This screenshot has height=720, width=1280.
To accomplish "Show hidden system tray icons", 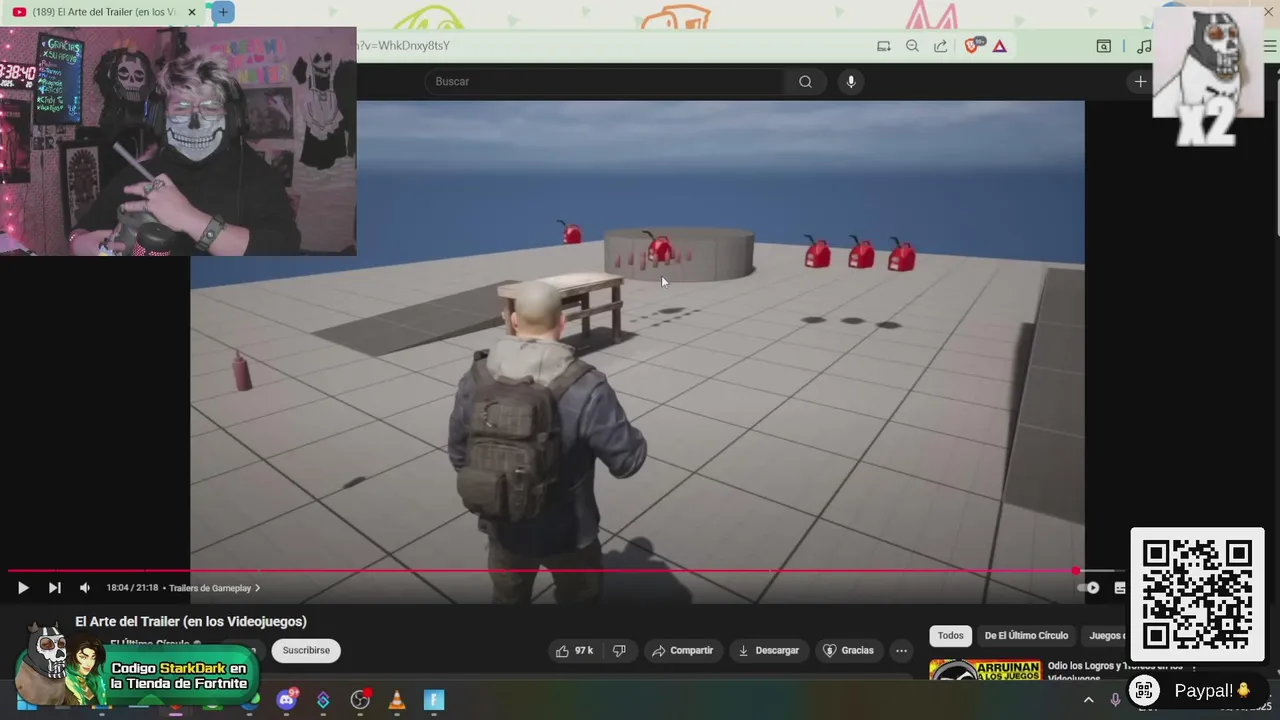I will [x=1089, y=700].
